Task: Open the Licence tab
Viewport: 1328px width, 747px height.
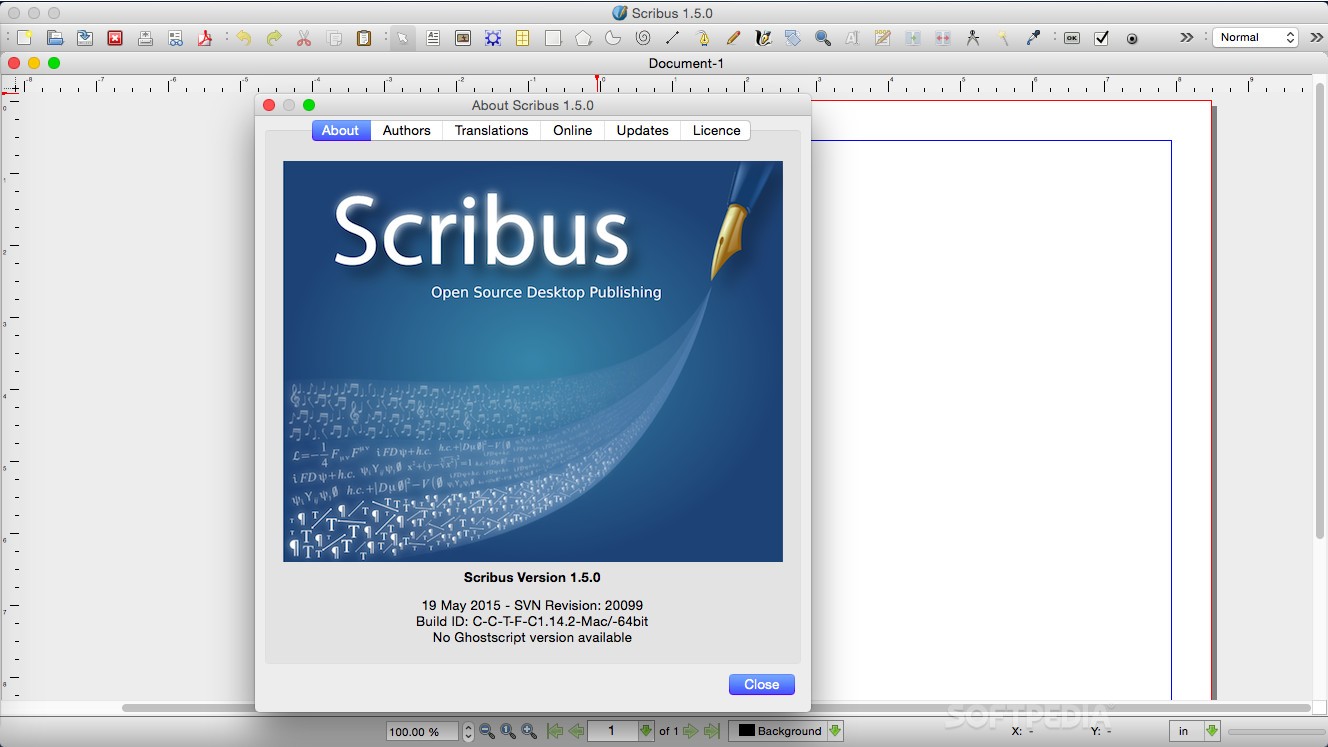Action: (716, 130)
